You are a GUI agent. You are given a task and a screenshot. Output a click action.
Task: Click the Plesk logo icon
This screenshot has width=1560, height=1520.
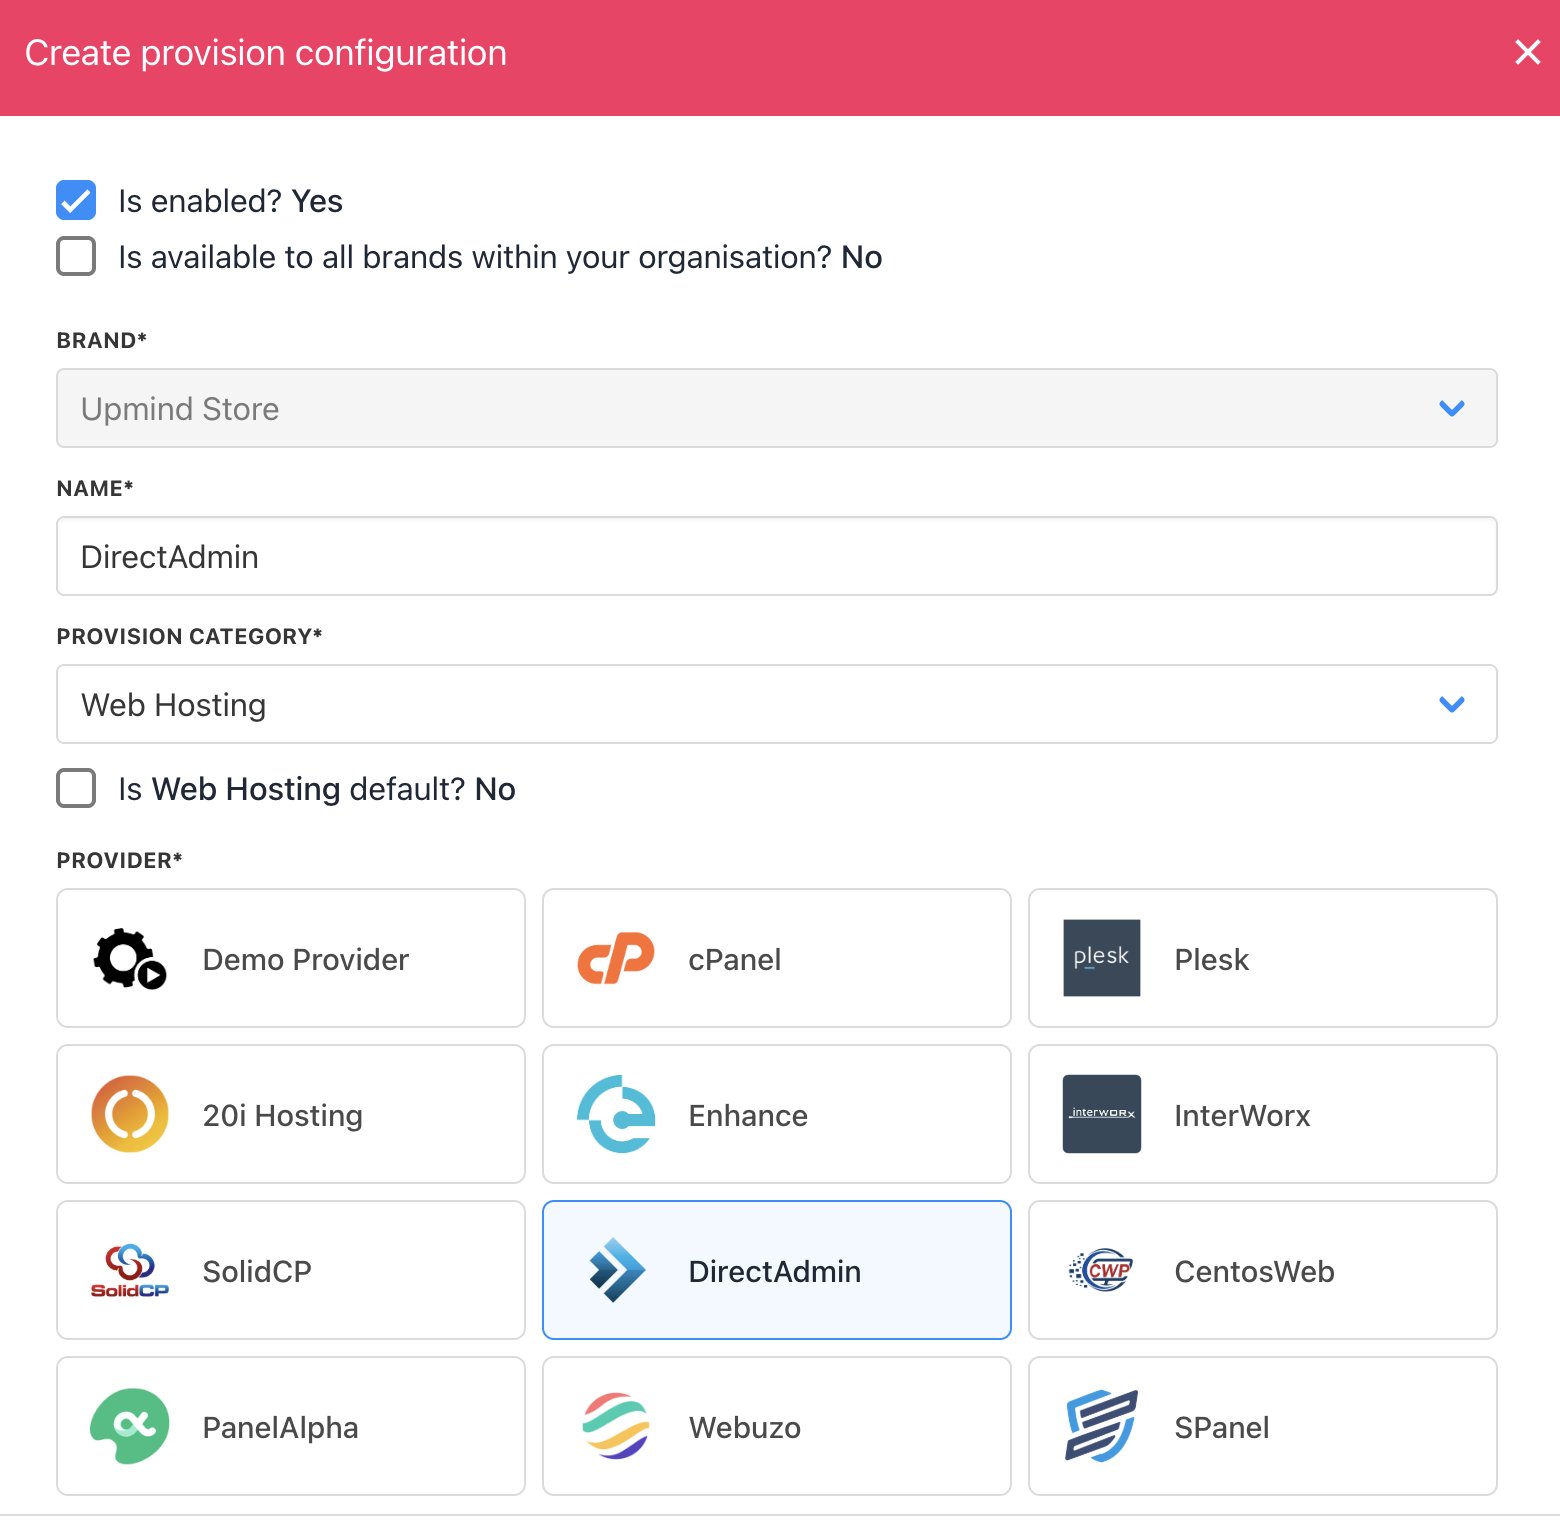tap(1102, 958)
